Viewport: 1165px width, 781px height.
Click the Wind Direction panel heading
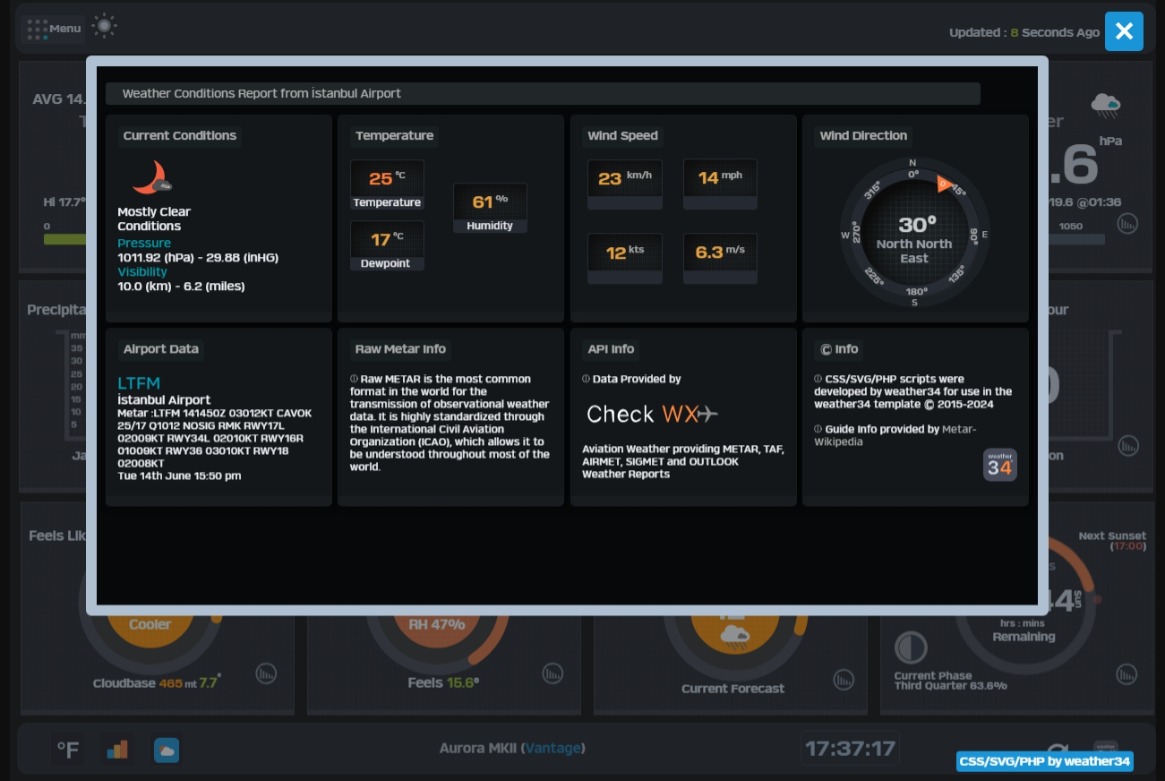[x=863, y=135]
